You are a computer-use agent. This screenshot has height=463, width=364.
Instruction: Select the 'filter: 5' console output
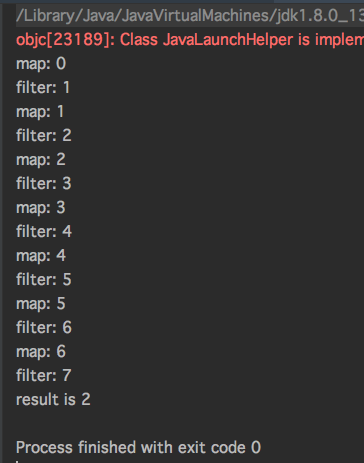tap(44, 280)
